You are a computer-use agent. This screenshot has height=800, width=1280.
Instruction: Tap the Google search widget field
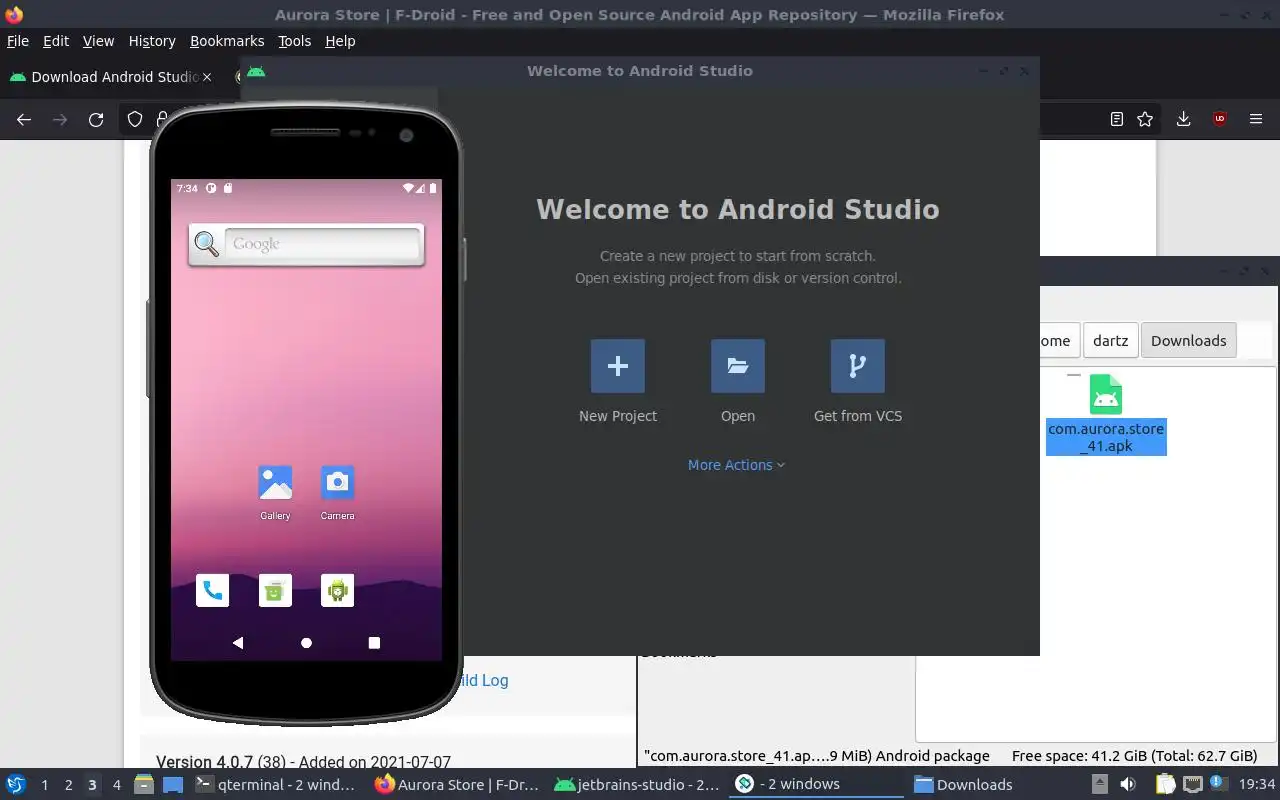tap(322, 244)
